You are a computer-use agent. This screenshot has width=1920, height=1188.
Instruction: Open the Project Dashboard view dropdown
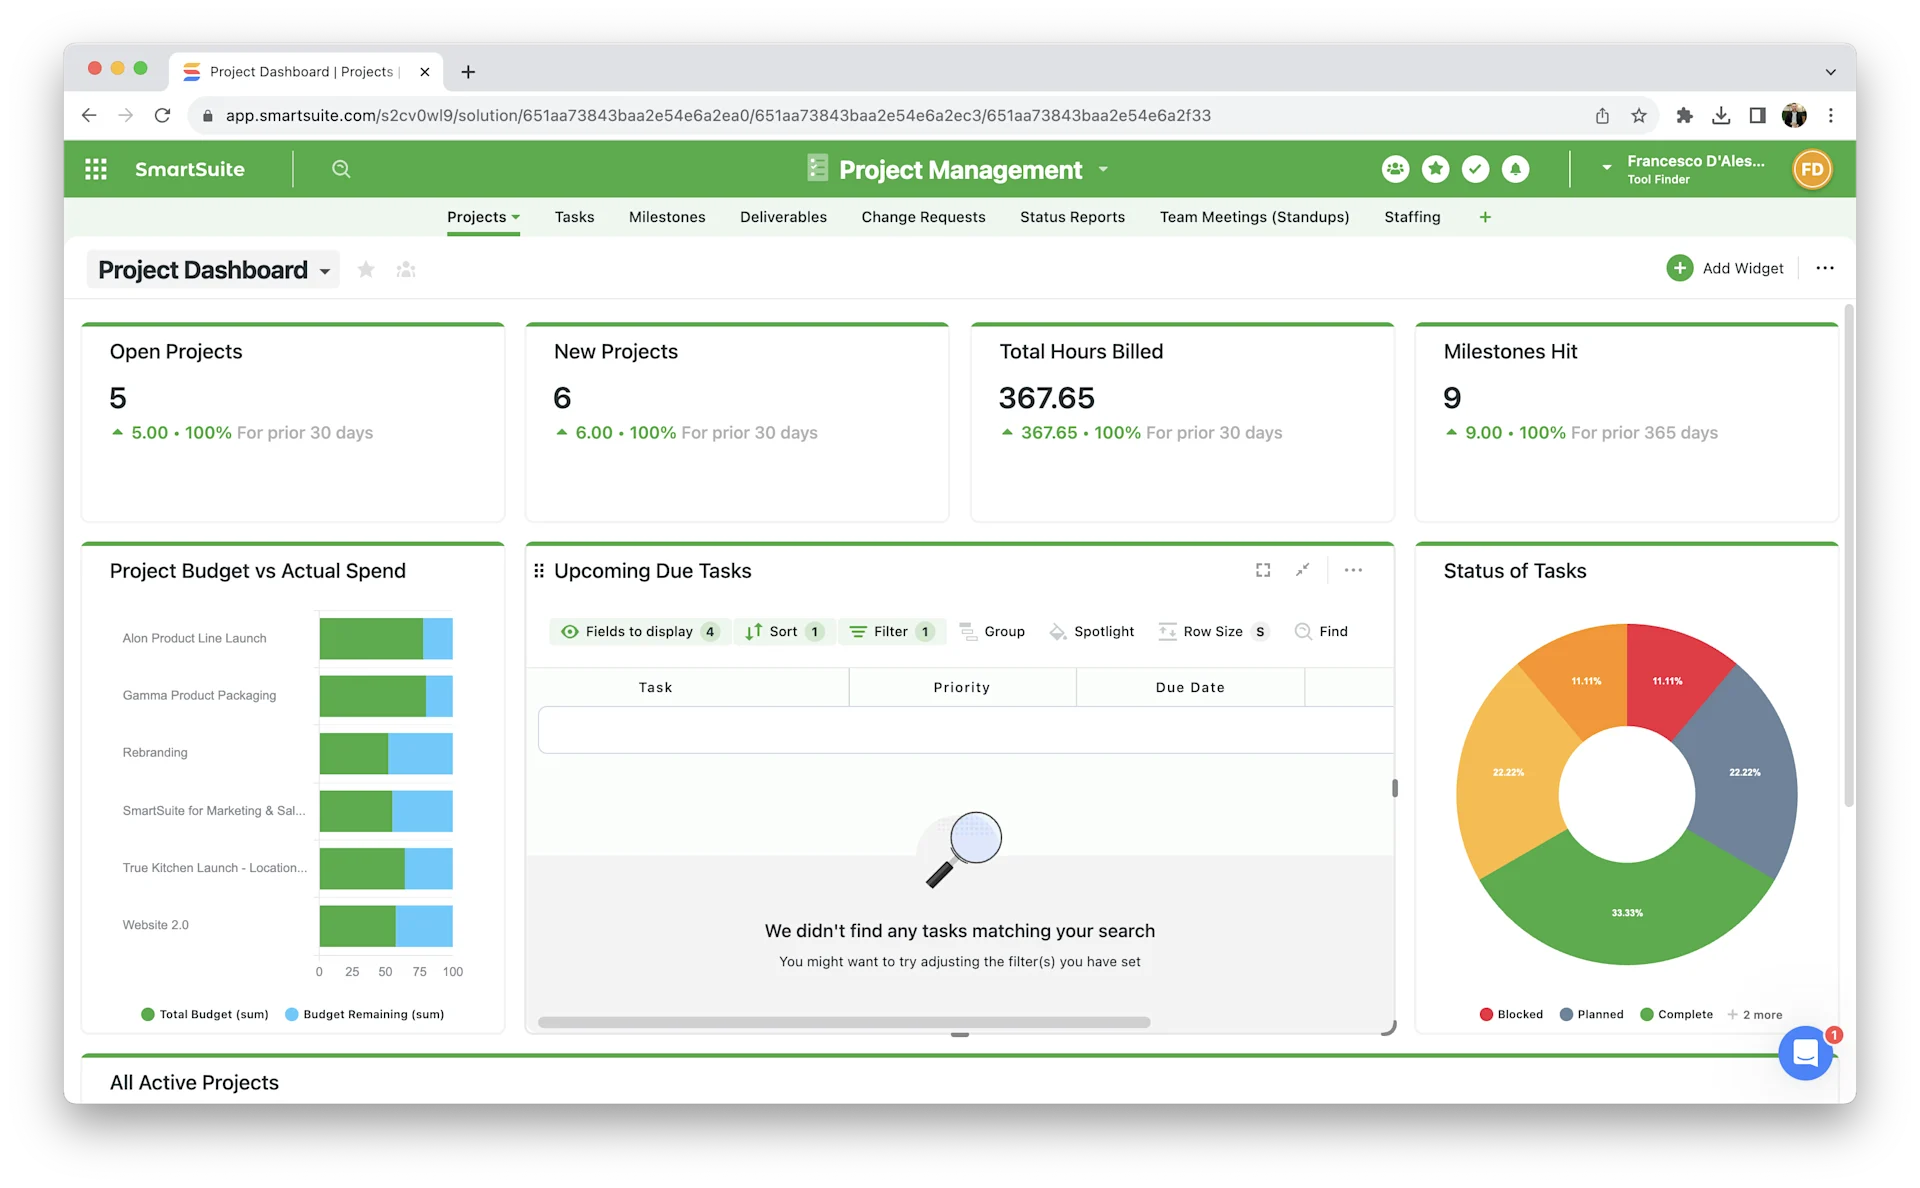tap(324, 270)
